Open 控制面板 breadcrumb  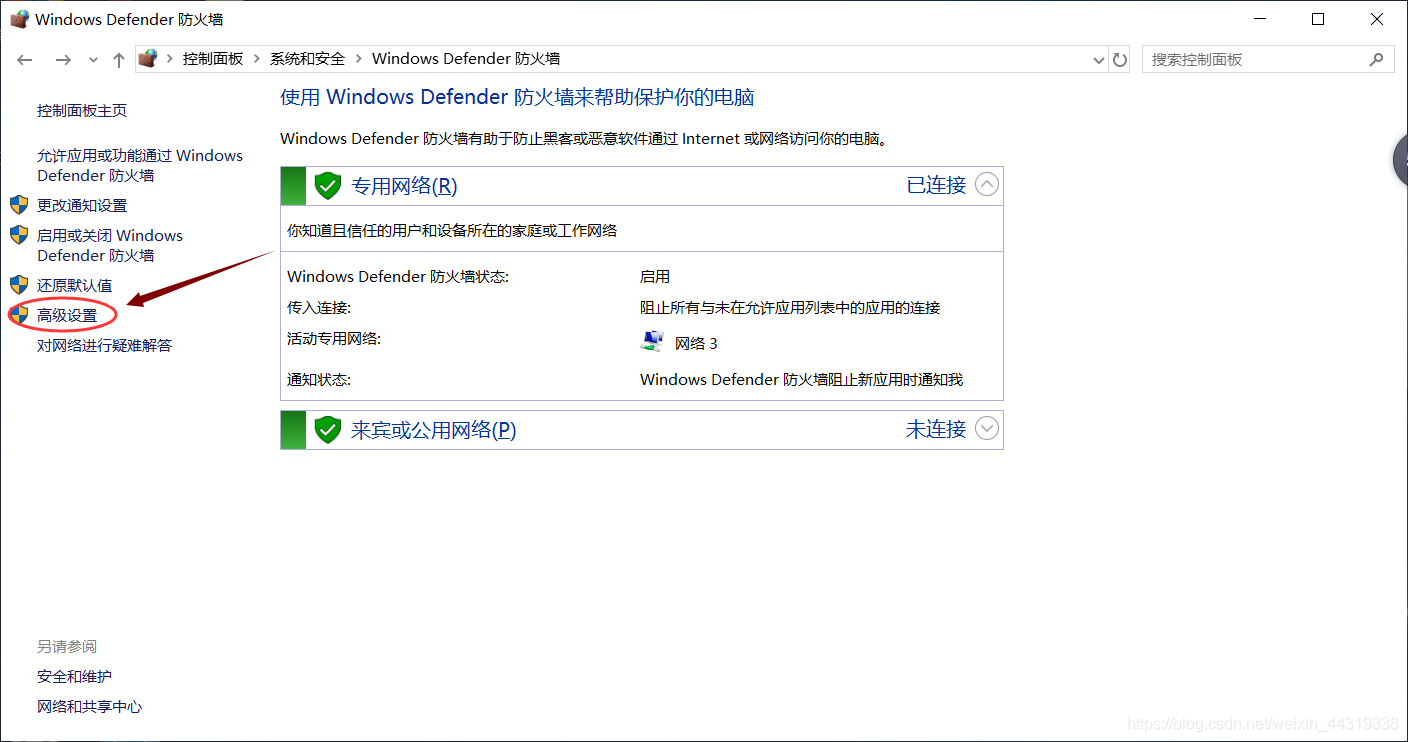tap(213, 59)
